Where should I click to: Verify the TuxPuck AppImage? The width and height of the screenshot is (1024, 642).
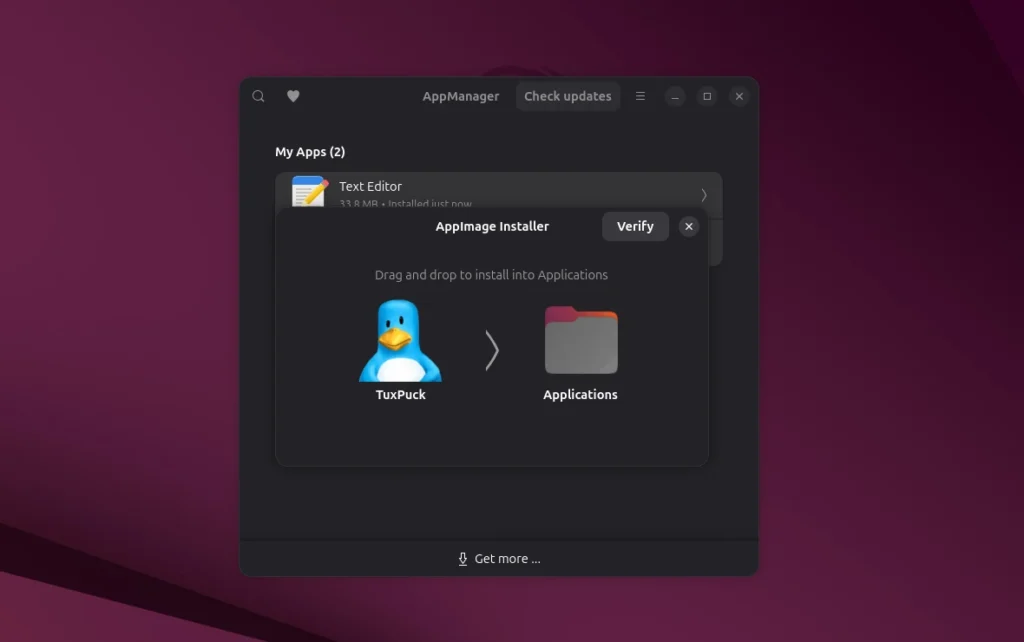[635, 226]
